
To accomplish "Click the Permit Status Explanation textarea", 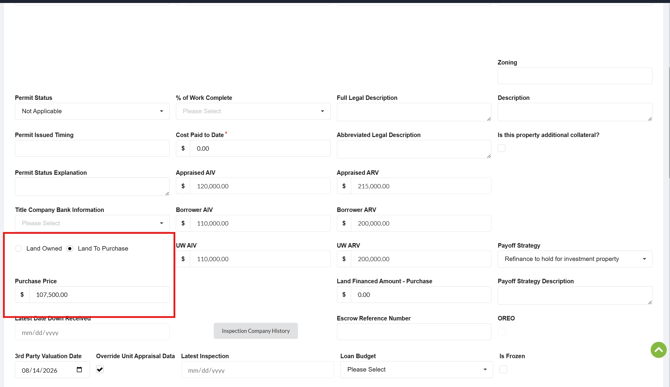I will point(92,187).
